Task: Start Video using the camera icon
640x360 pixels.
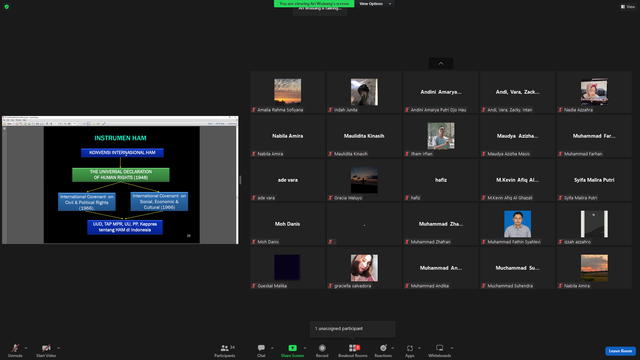Action: [46, 348]
